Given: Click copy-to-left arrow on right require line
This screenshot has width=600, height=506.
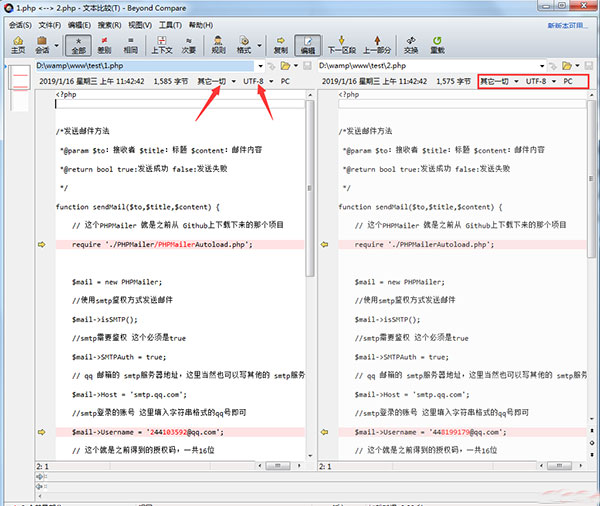Looking at the screenshot, I should pos(324,244).
